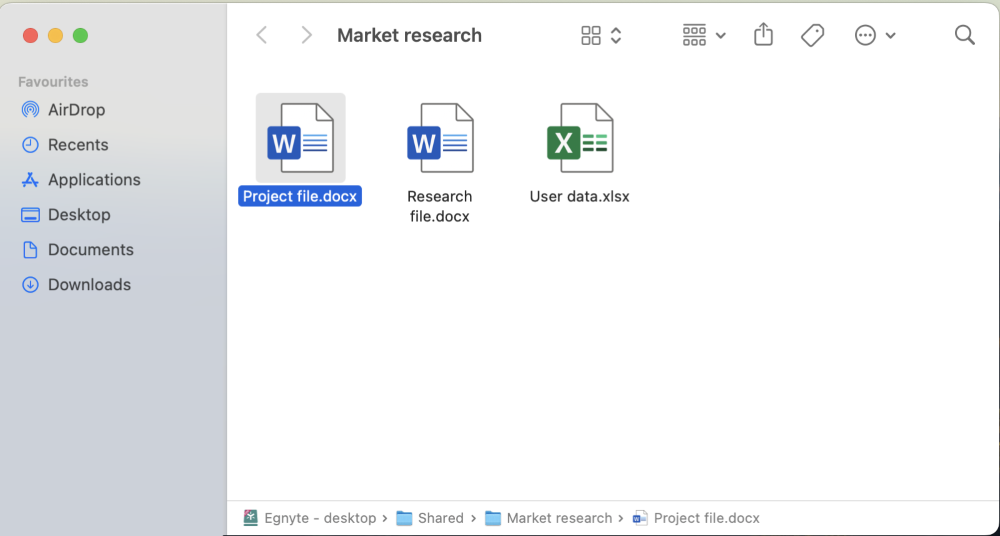Open the icon view switcher dropdown

pyautogui.click(x=601, y=35)
